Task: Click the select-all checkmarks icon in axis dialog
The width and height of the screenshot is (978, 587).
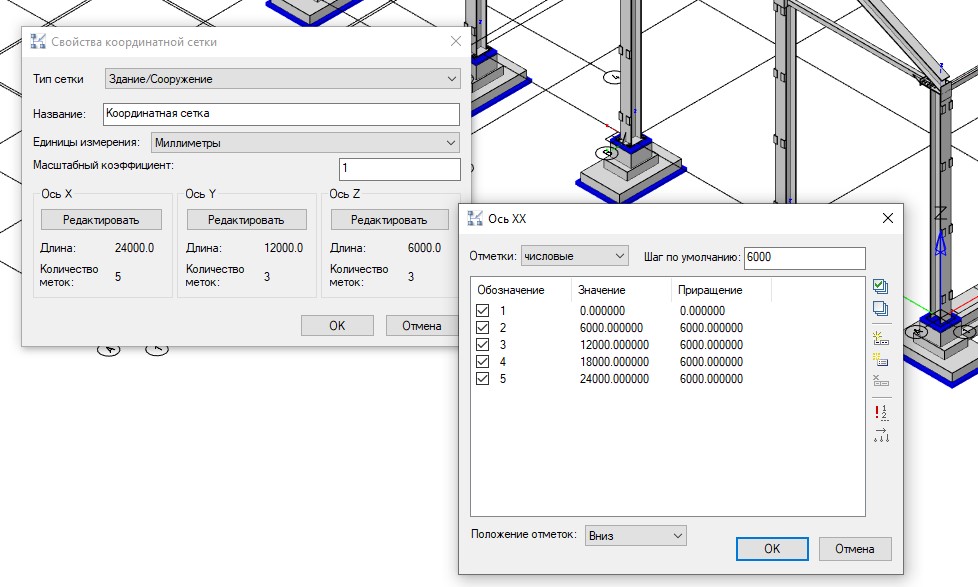Action: (x=880, y=287)
